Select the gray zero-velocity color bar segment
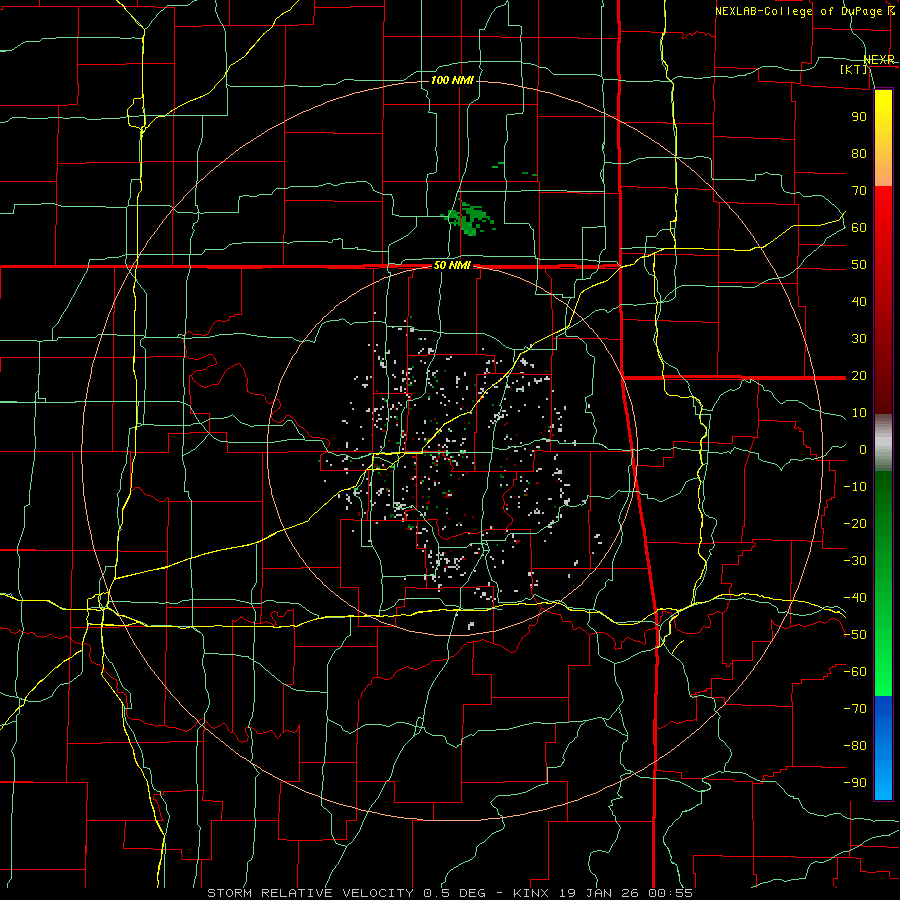This screenshot has height=900, width=900. [883, 443]
